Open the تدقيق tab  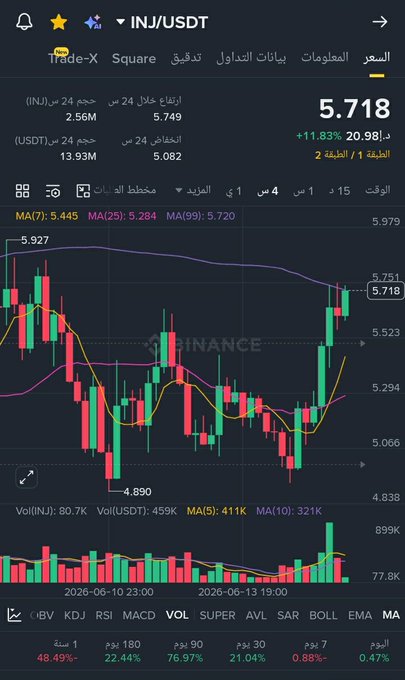click(x=186, y=58)
